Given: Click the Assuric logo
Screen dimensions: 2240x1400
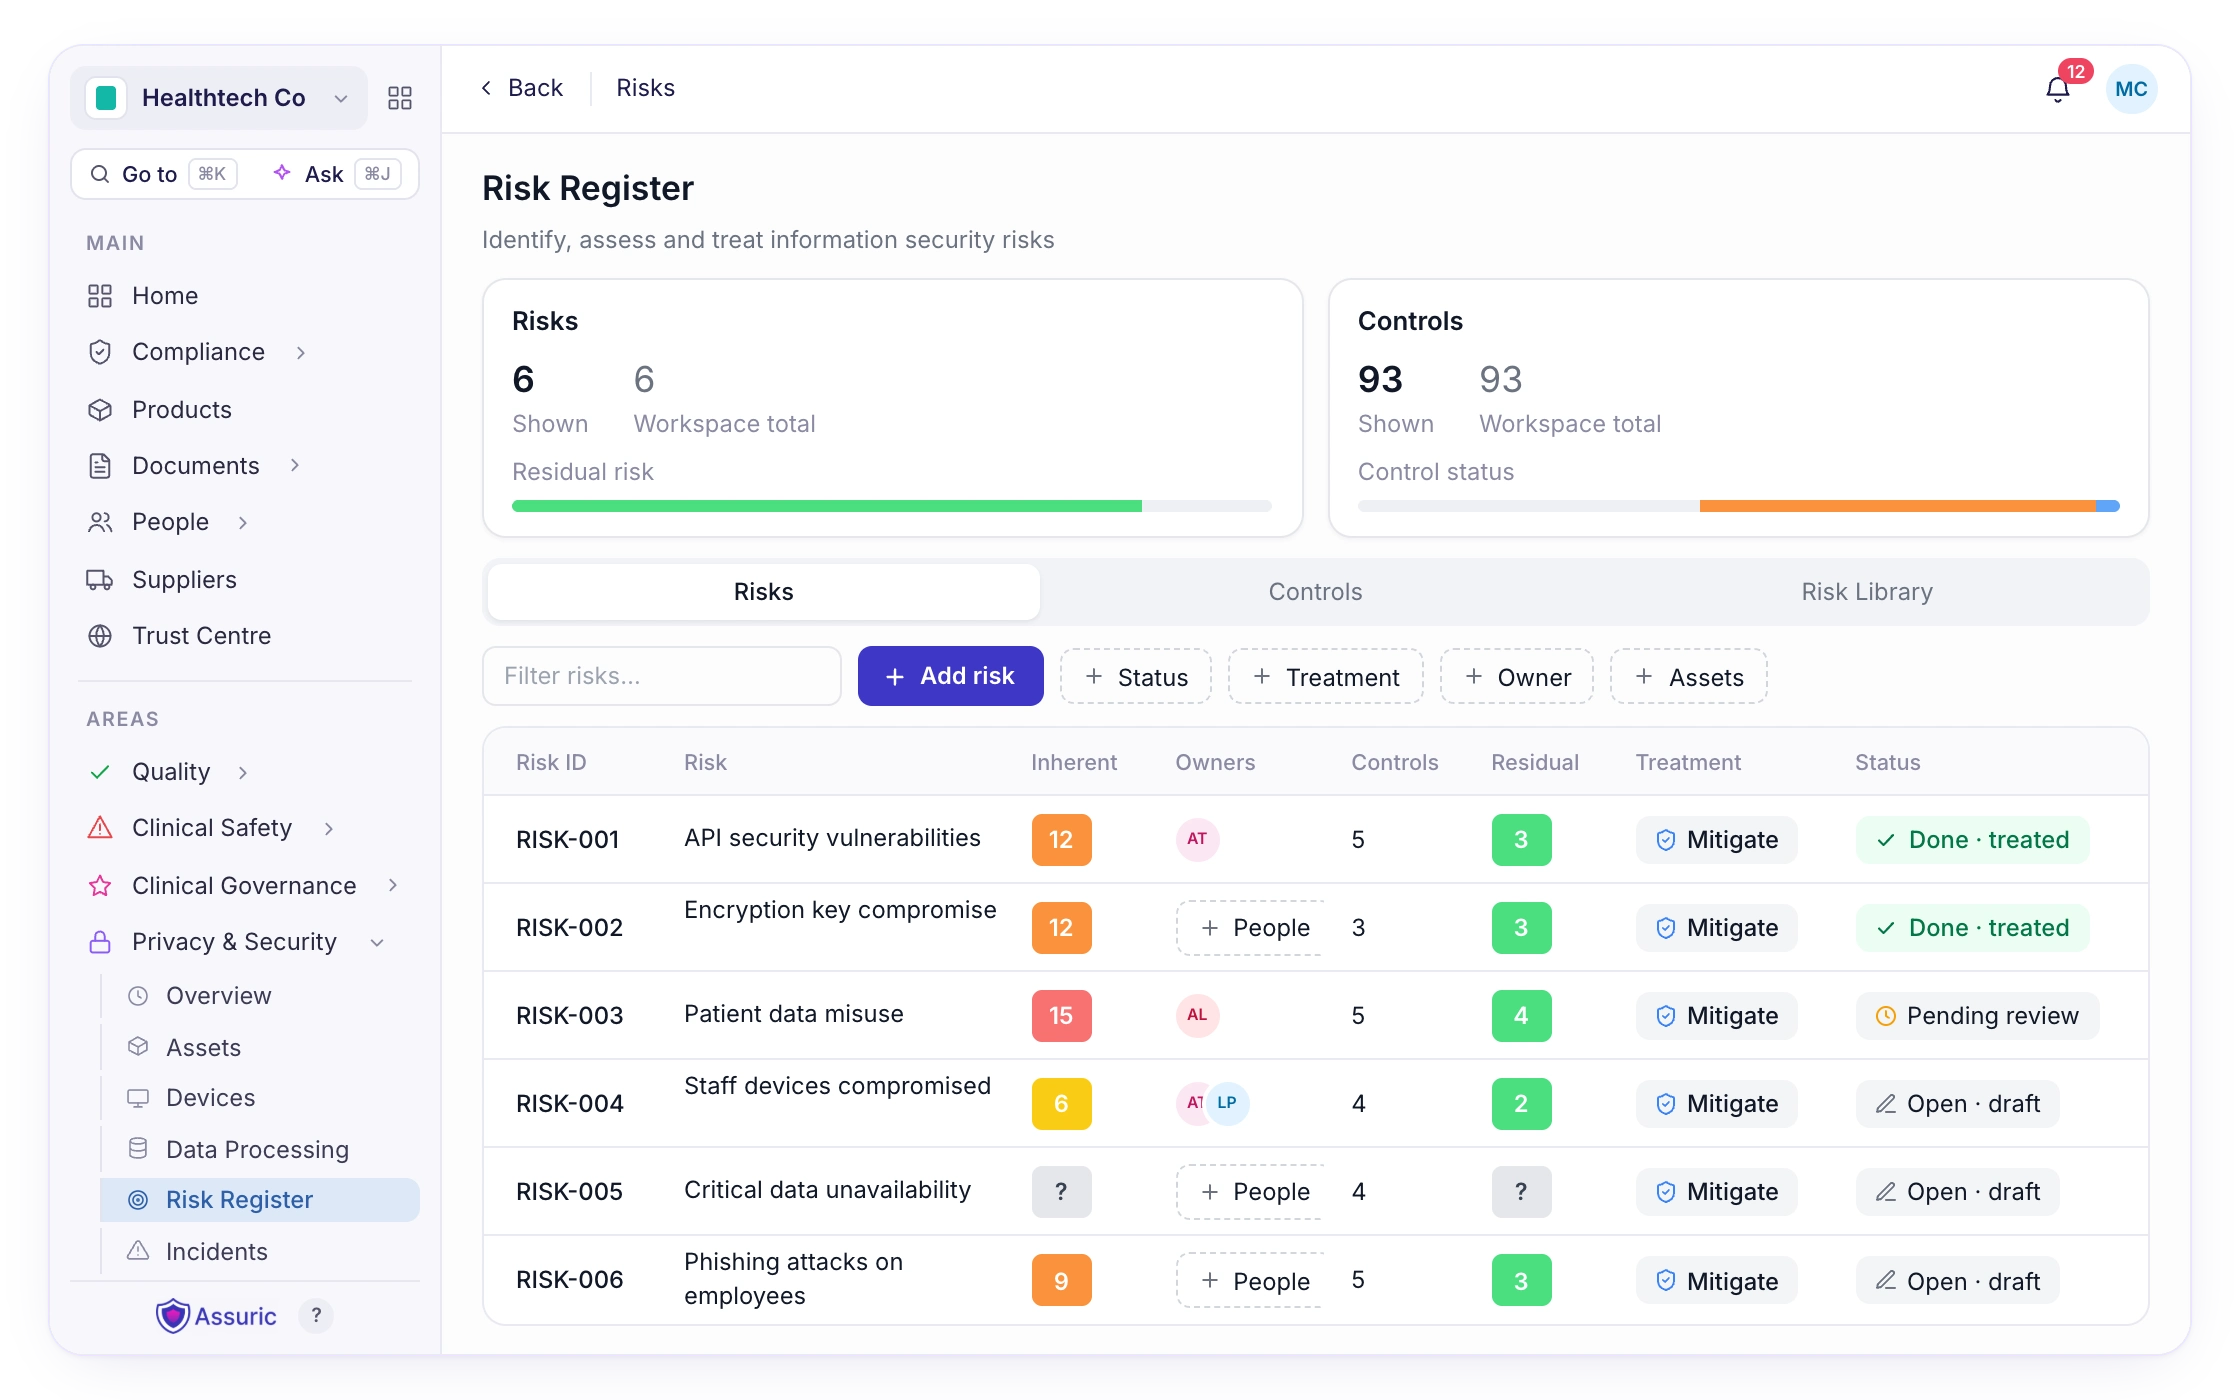Looking at the screenshot, I should 216,1316.
